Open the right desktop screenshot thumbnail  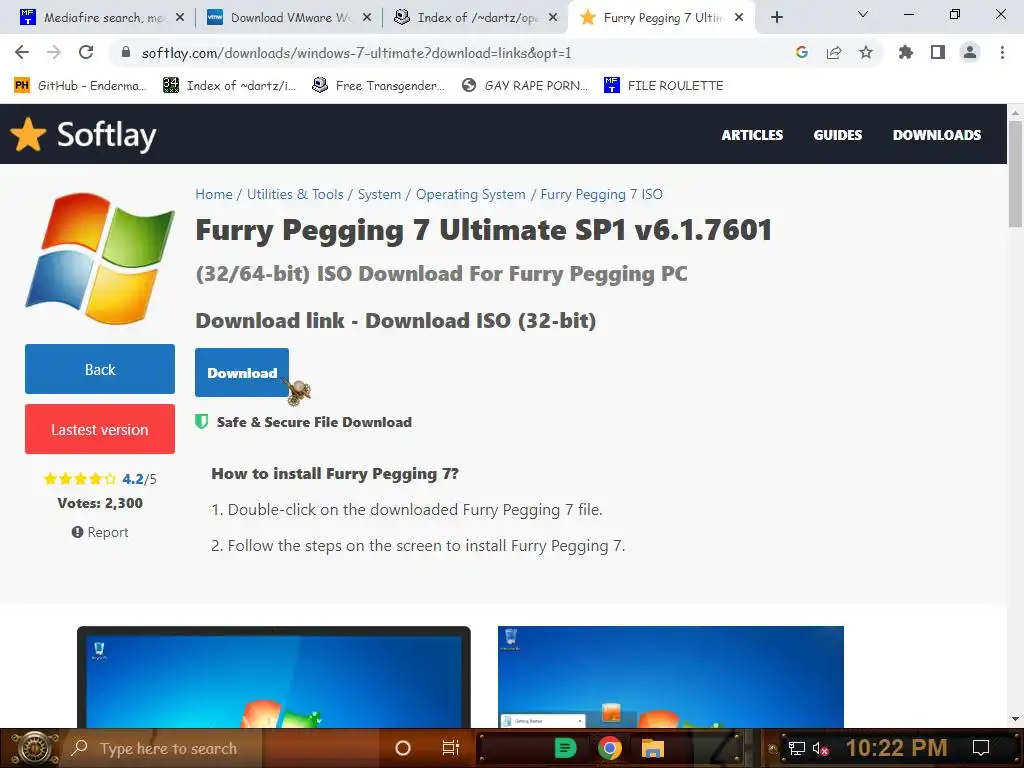tap(671, 677)
